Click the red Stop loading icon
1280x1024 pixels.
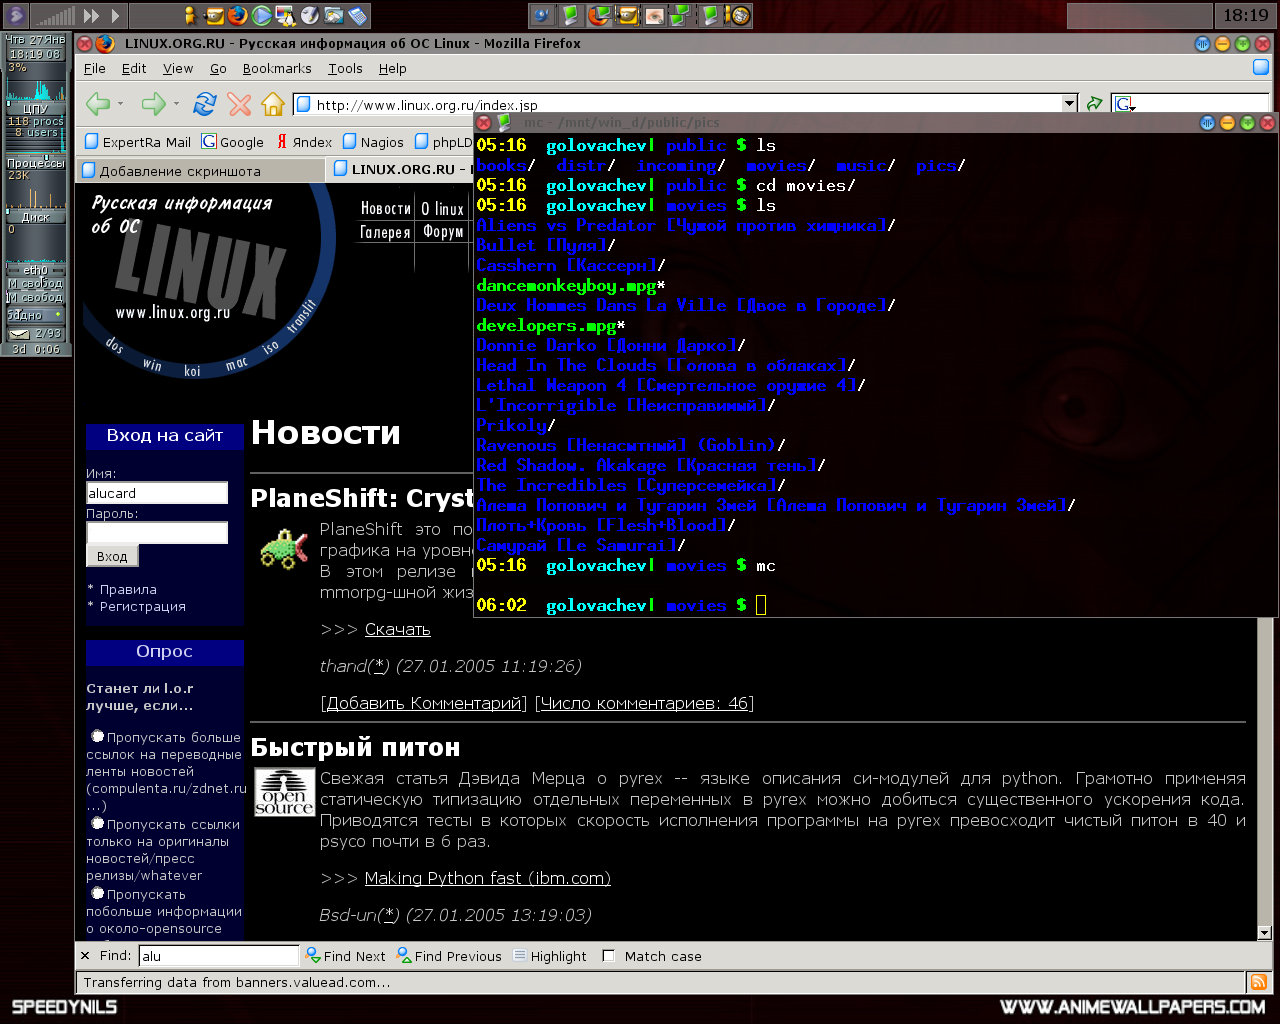(x=239, y=104)
